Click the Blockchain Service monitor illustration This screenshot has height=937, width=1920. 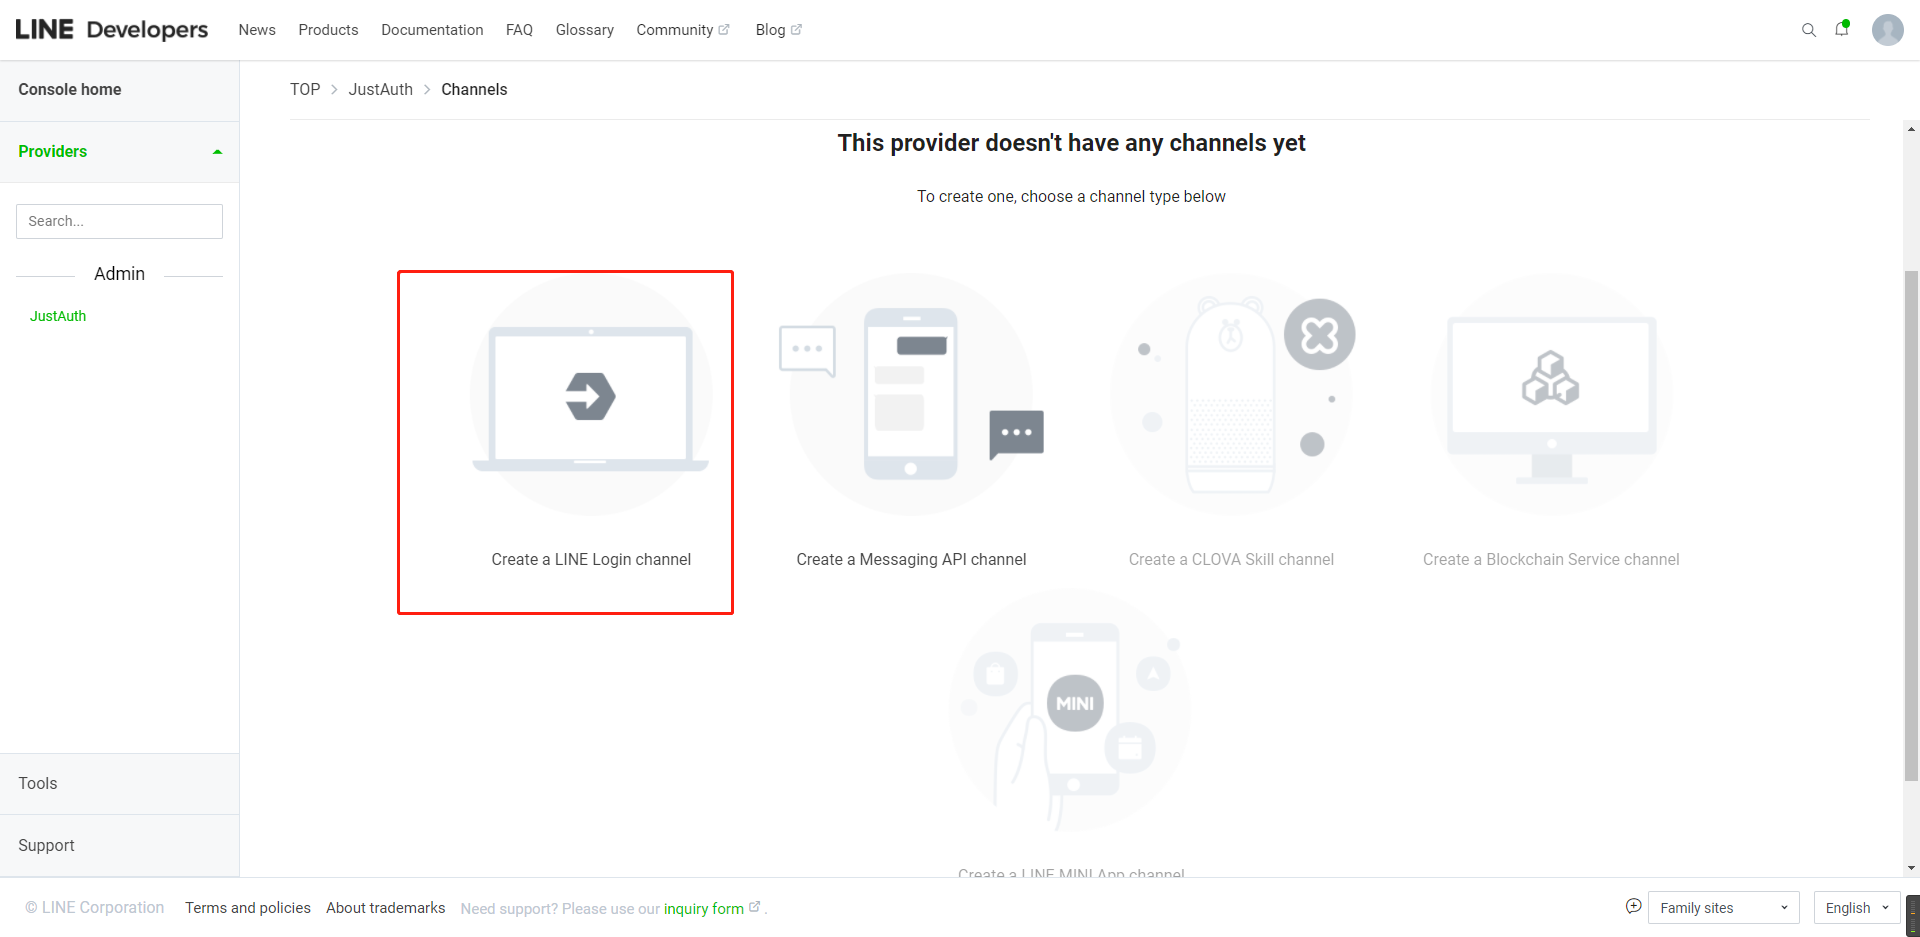(1552, 395)
